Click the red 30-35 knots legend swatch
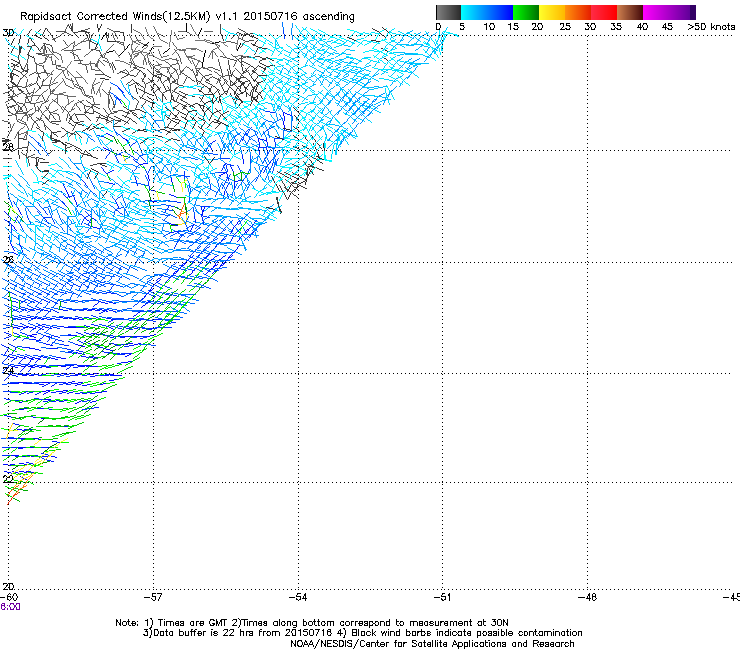 (604, 12)
